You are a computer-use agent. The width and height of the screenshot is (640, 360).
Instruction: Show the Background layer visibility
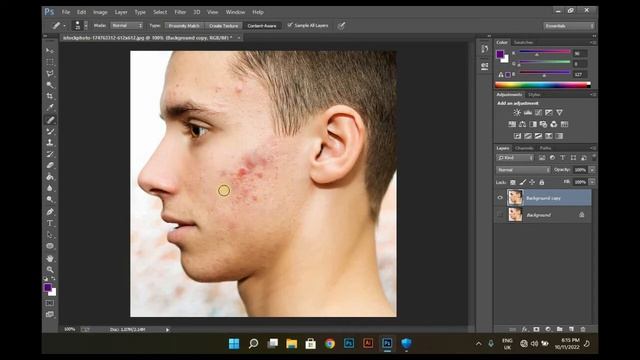(500, 215)
